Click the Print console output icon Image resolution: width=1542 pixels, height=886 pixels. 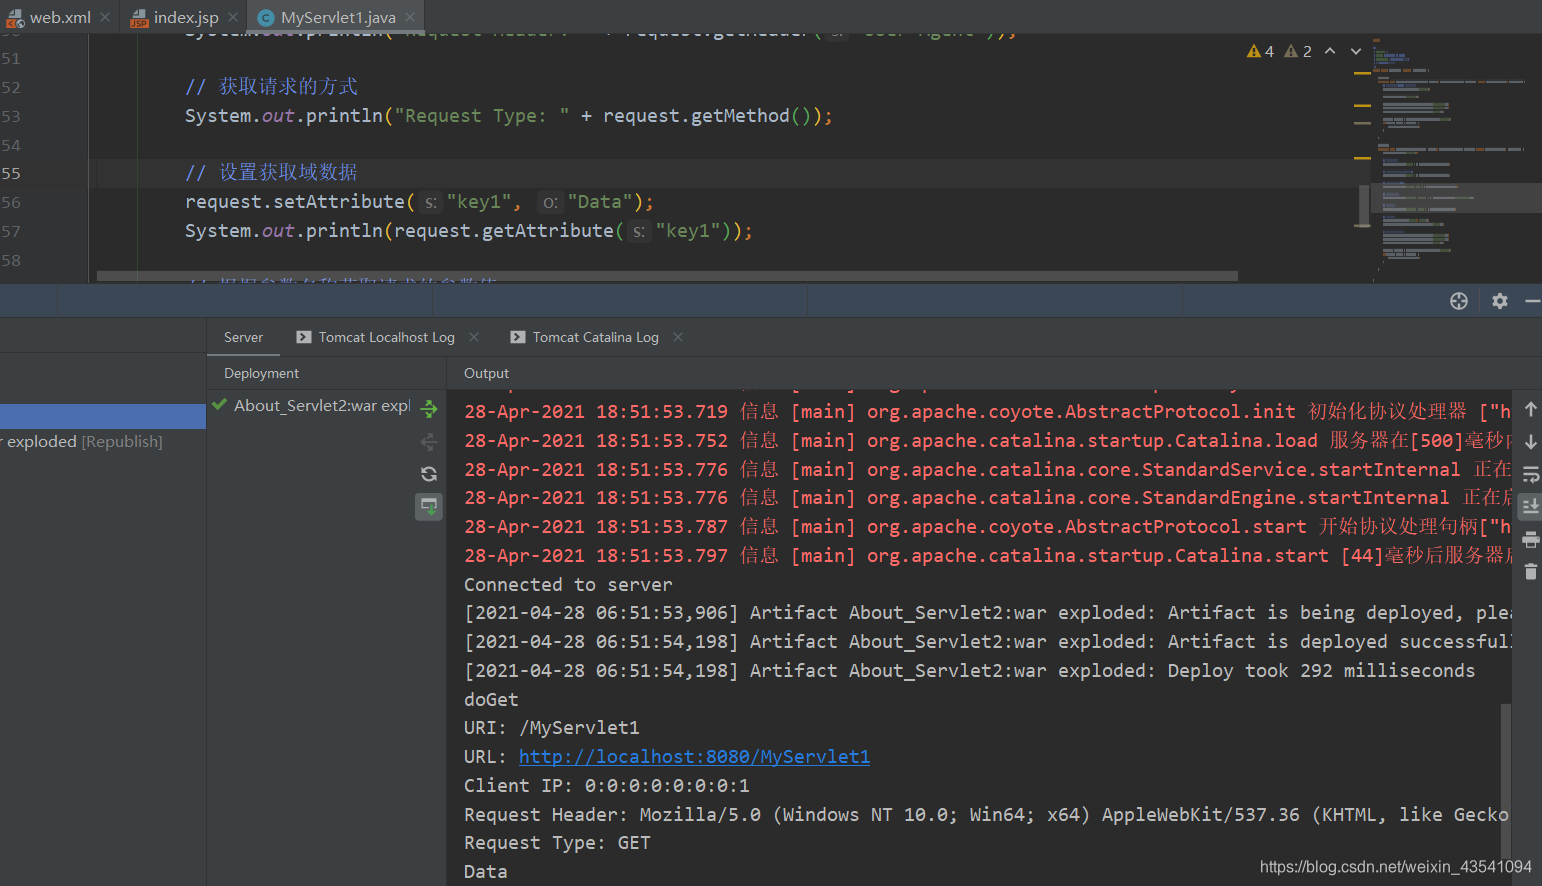pos(1531,540)
